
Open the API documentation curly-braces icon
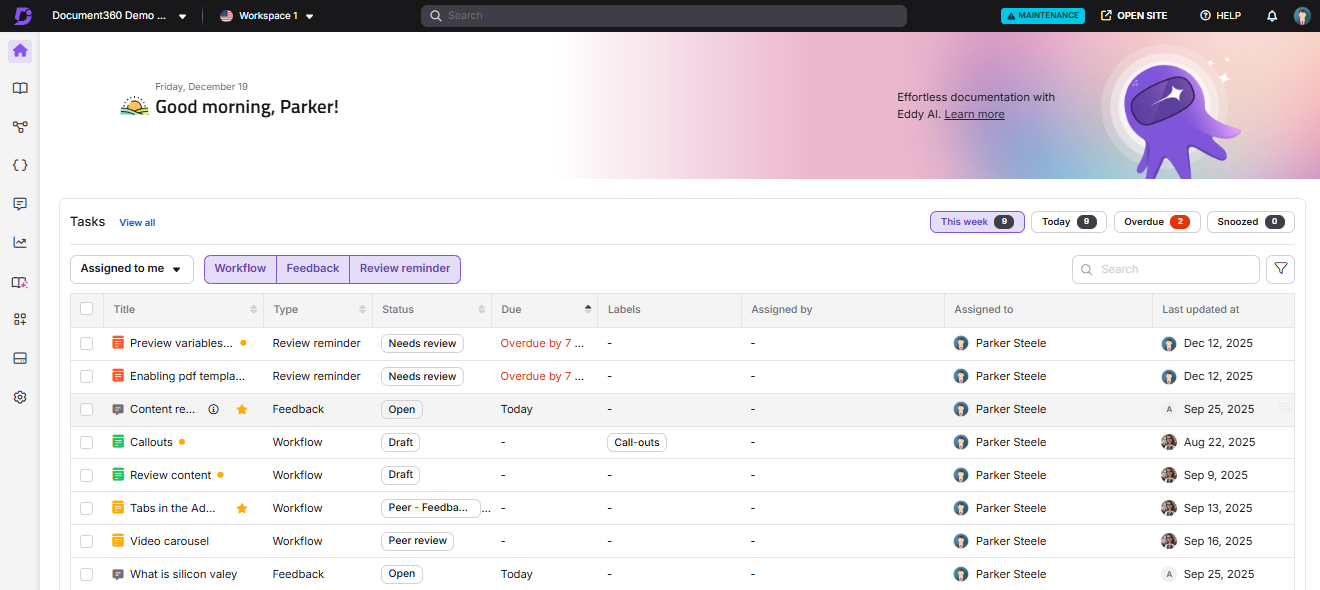pyautogui.click(x=19, y=165)
